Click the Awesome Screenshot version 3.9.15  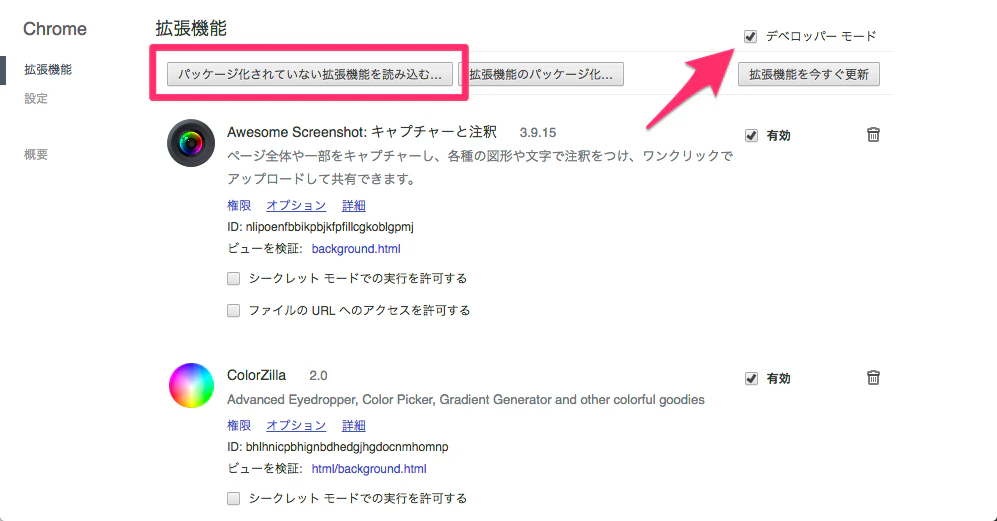coord(538,133)
